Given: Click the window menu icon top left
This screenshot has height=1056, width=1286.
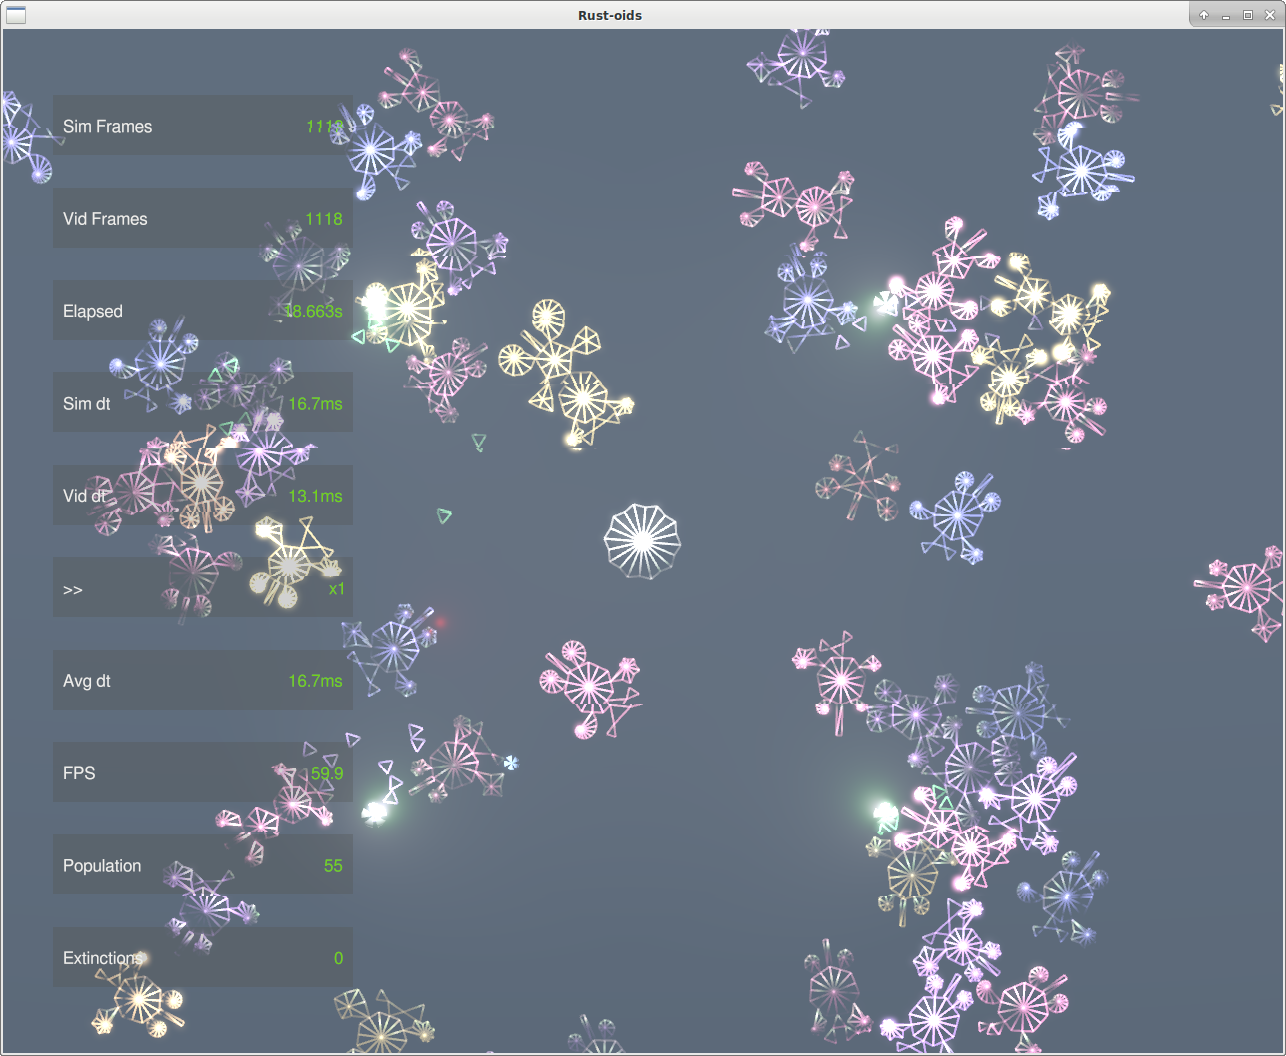Looking at the screenshot, I should [16, 15].
